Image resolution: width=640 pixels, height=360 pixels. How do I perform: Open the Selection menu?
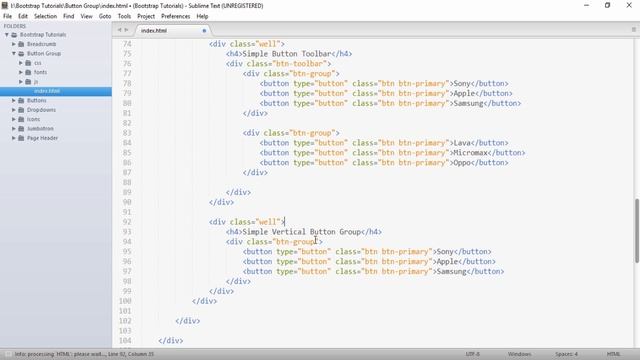[45, 16]
